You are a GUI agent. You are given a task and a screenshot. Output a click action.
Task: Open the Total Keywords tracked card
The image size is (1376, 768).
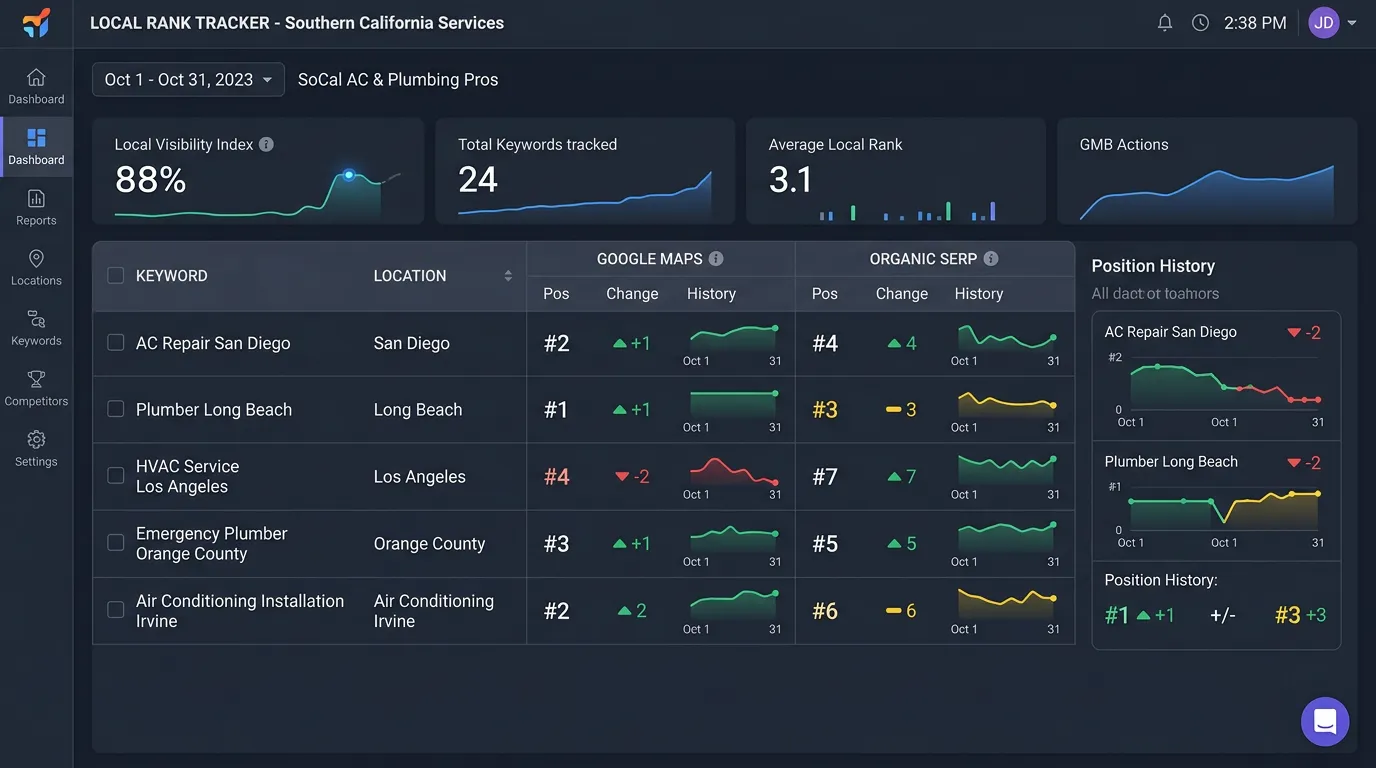[585, 171]
